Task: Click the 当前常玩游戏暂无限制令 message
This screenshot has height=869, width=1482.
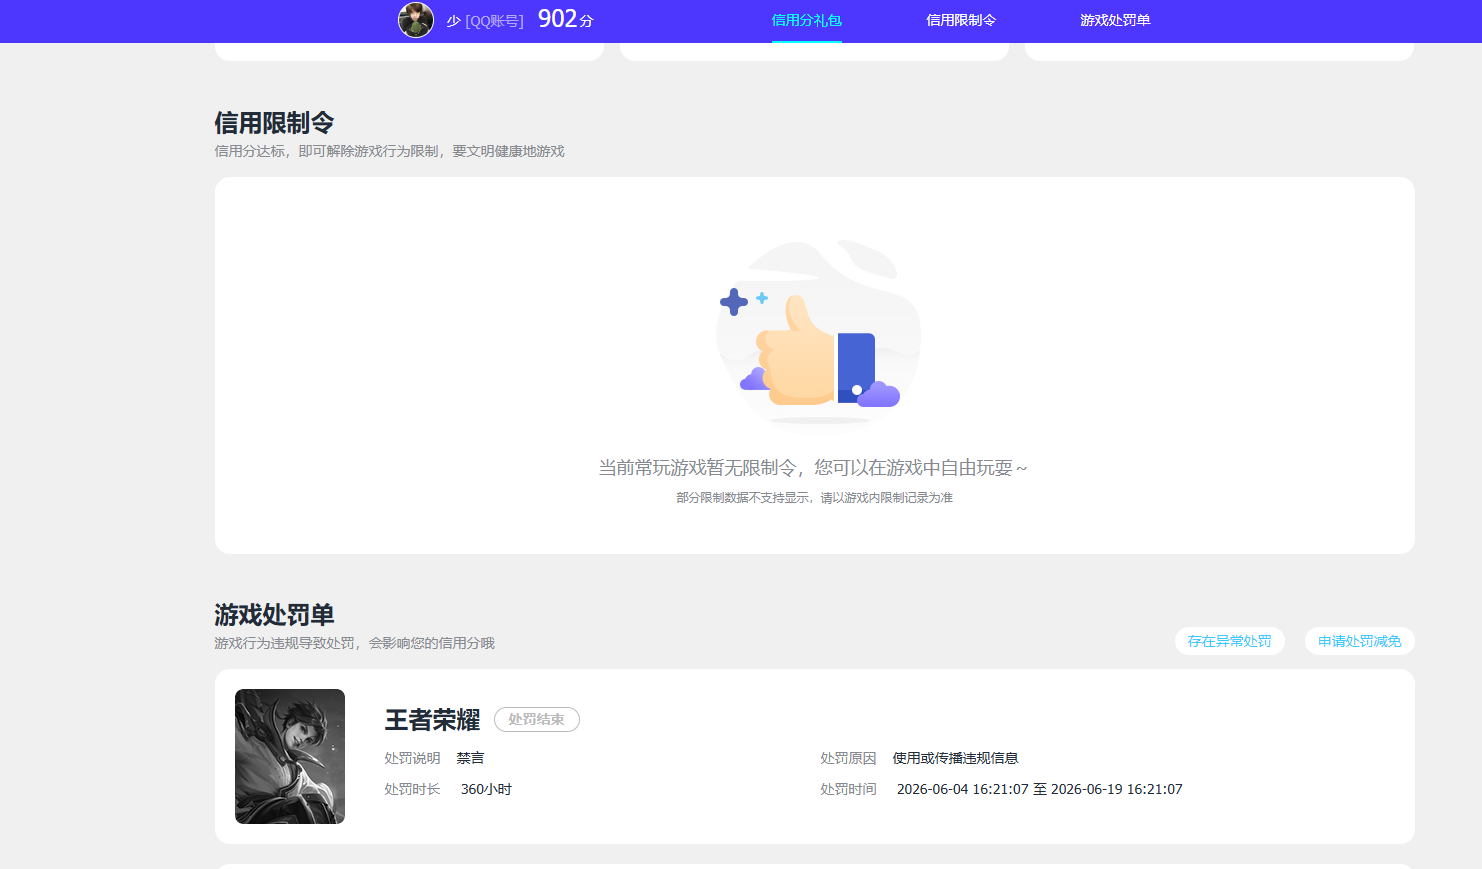Action: point(813,468)
